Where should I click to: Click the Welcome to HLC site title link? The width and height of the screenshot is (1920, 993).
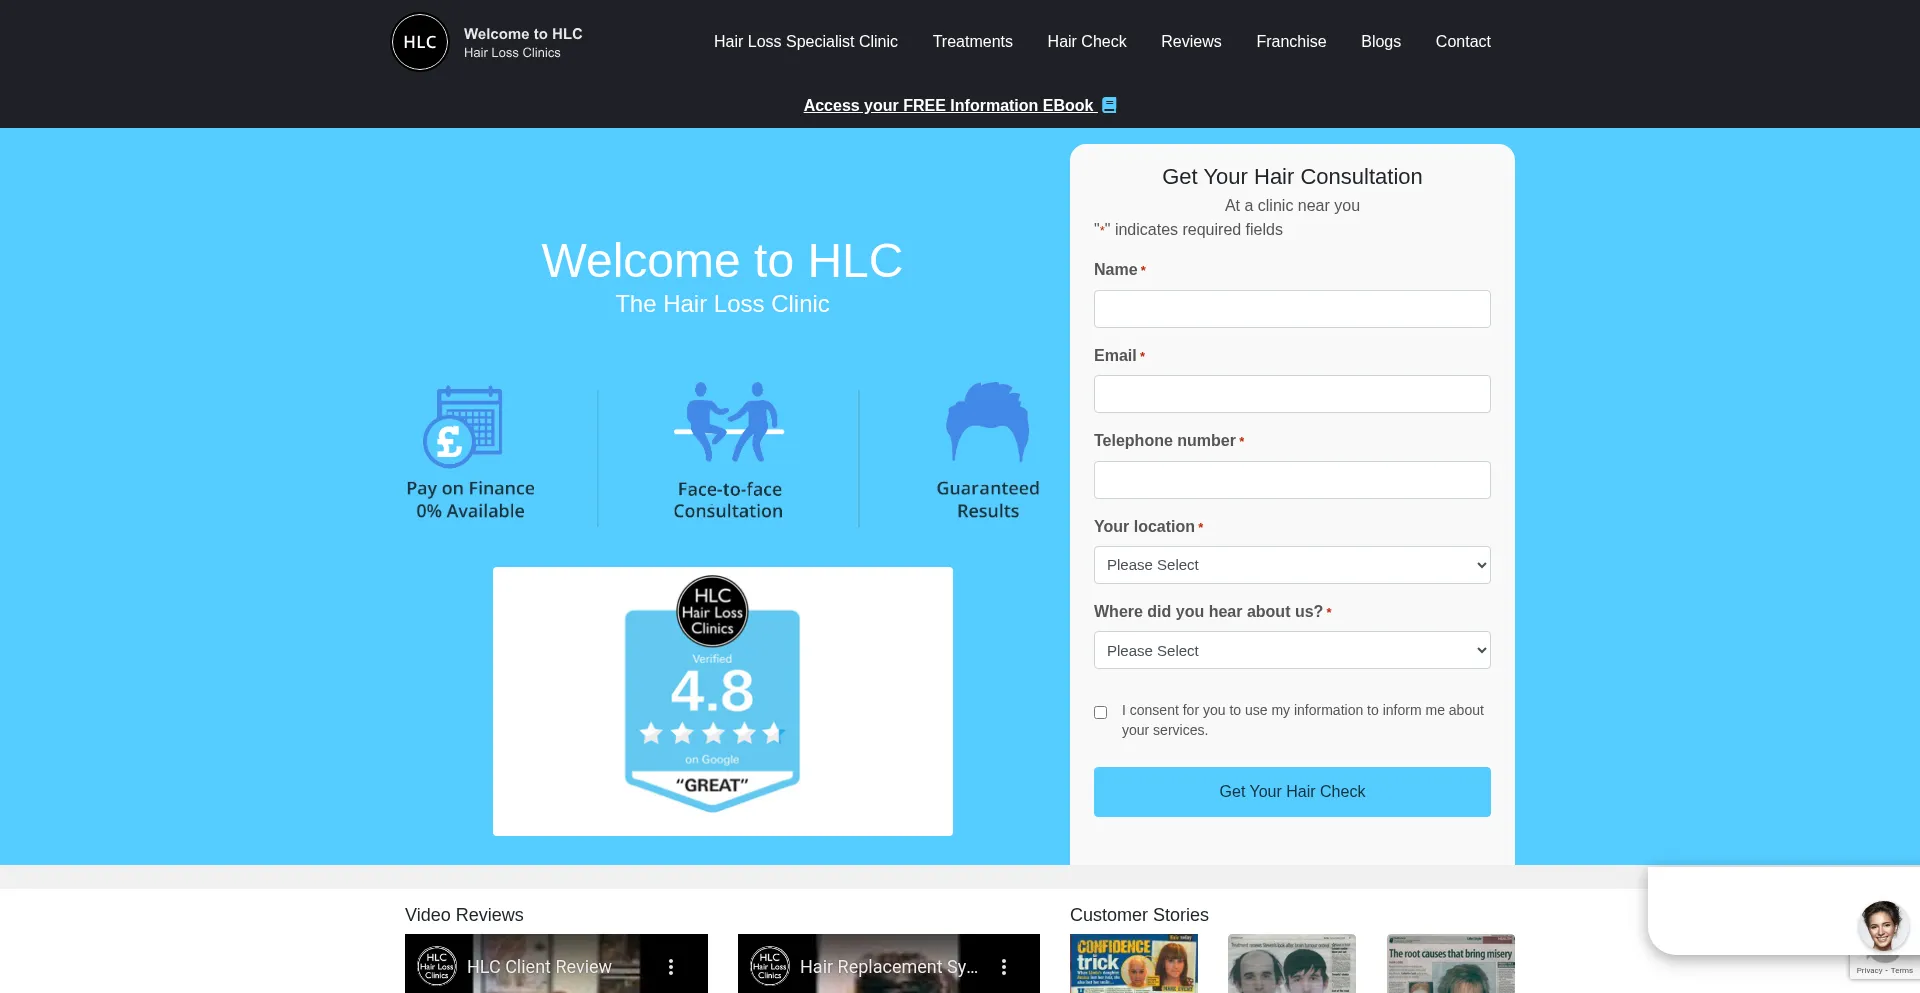[x=523, y=34]
